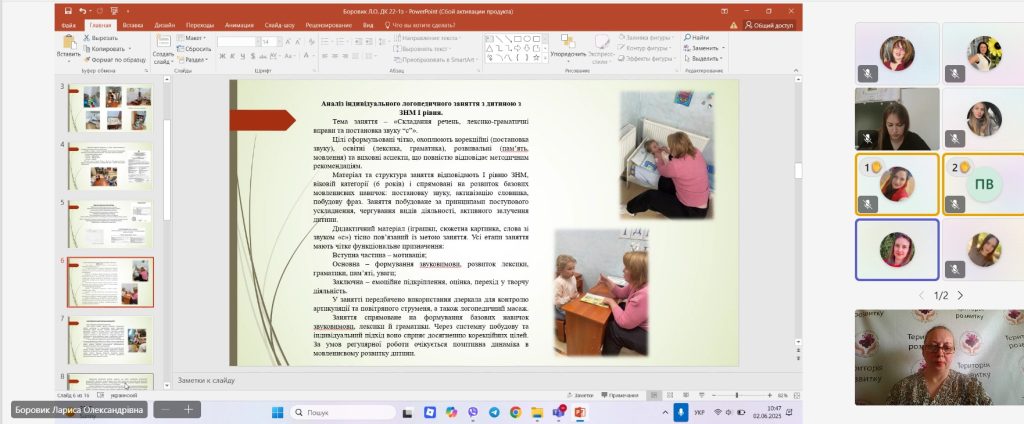This screenshot has height=424, width=1024.
Task: Create a new slide with Создать слайд
Action: pos(162,50)
